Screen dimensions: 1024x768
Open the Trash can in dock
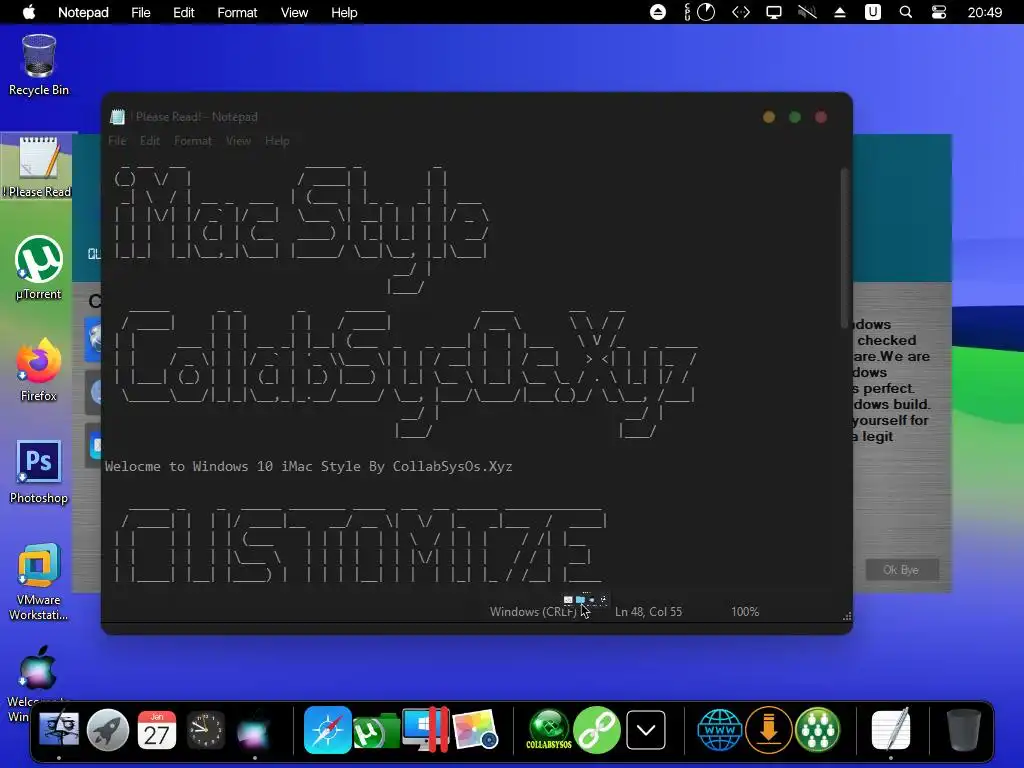pos(963,729)
